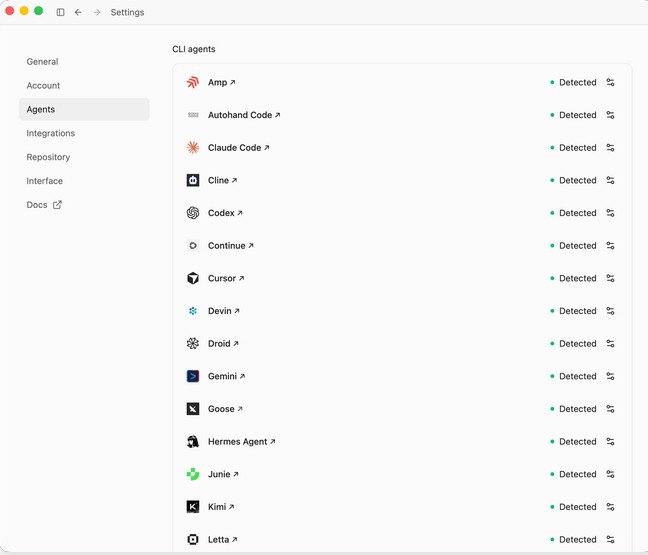Click the Gemini terminal logo icon
648x555 pixels.
coord(193,376)
